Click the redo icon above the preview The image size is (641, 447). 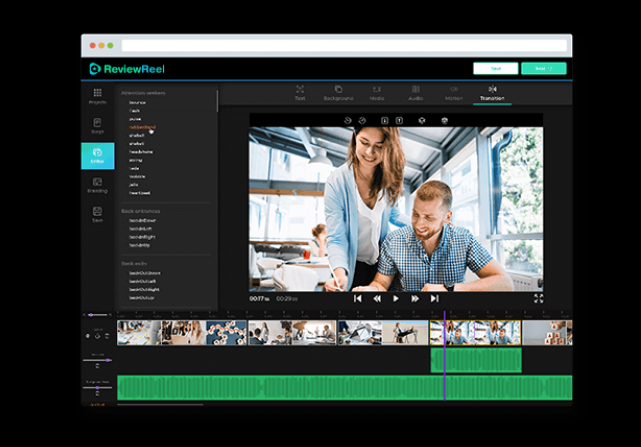[361, 120]
